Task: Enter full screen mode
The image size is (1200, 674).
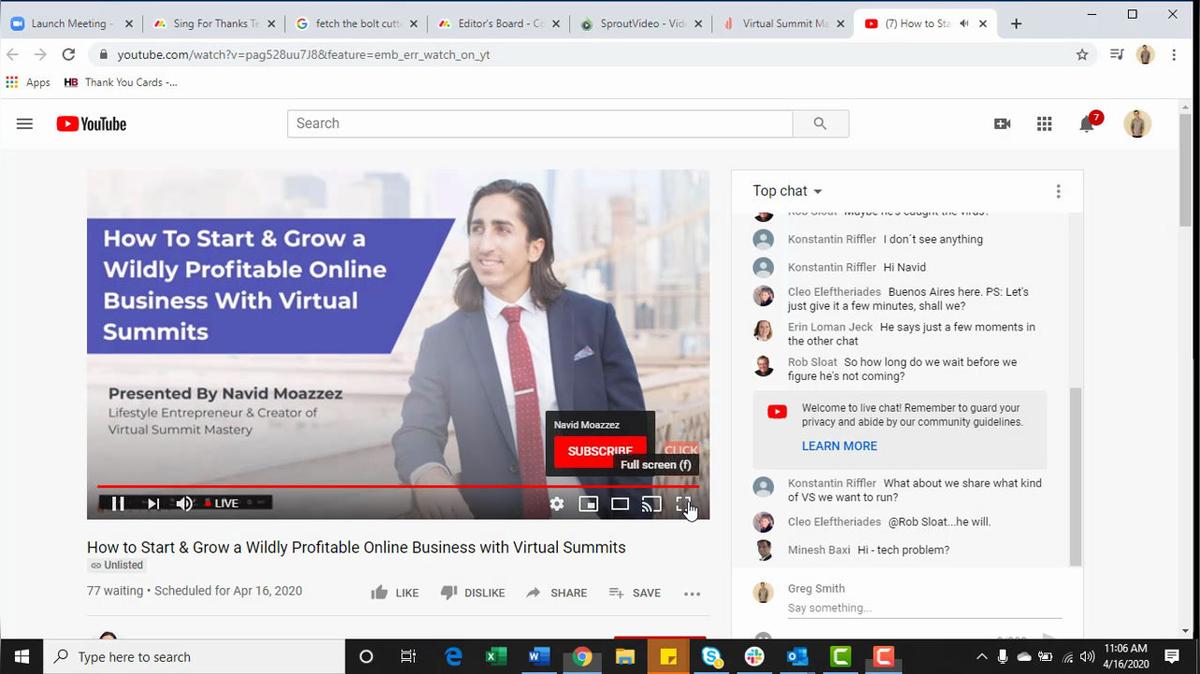Action: [684, 504]
